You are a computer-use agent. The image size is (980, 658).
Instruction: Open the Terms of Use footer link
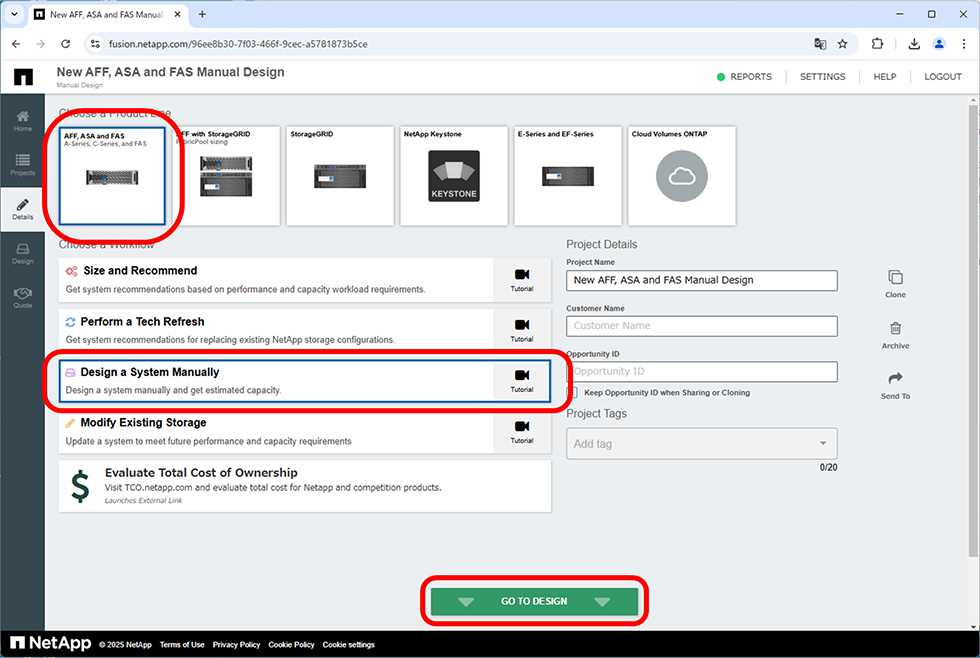tap(182, 644)
